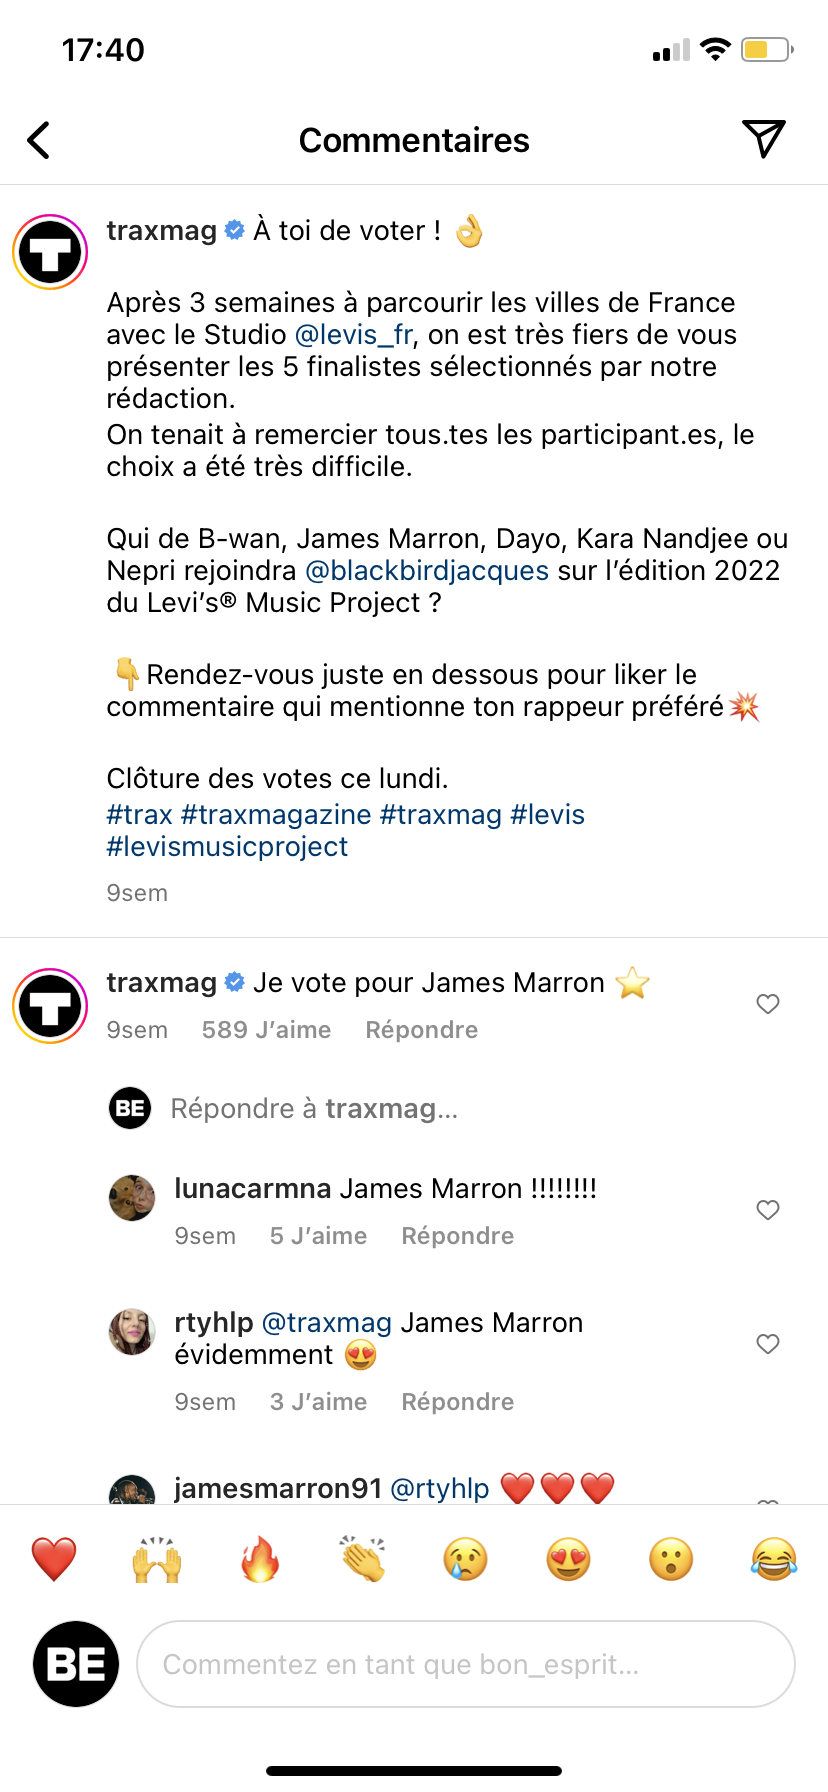Reply to lunacarmna's comment

pyautogui.click(x=457, y=1236)
